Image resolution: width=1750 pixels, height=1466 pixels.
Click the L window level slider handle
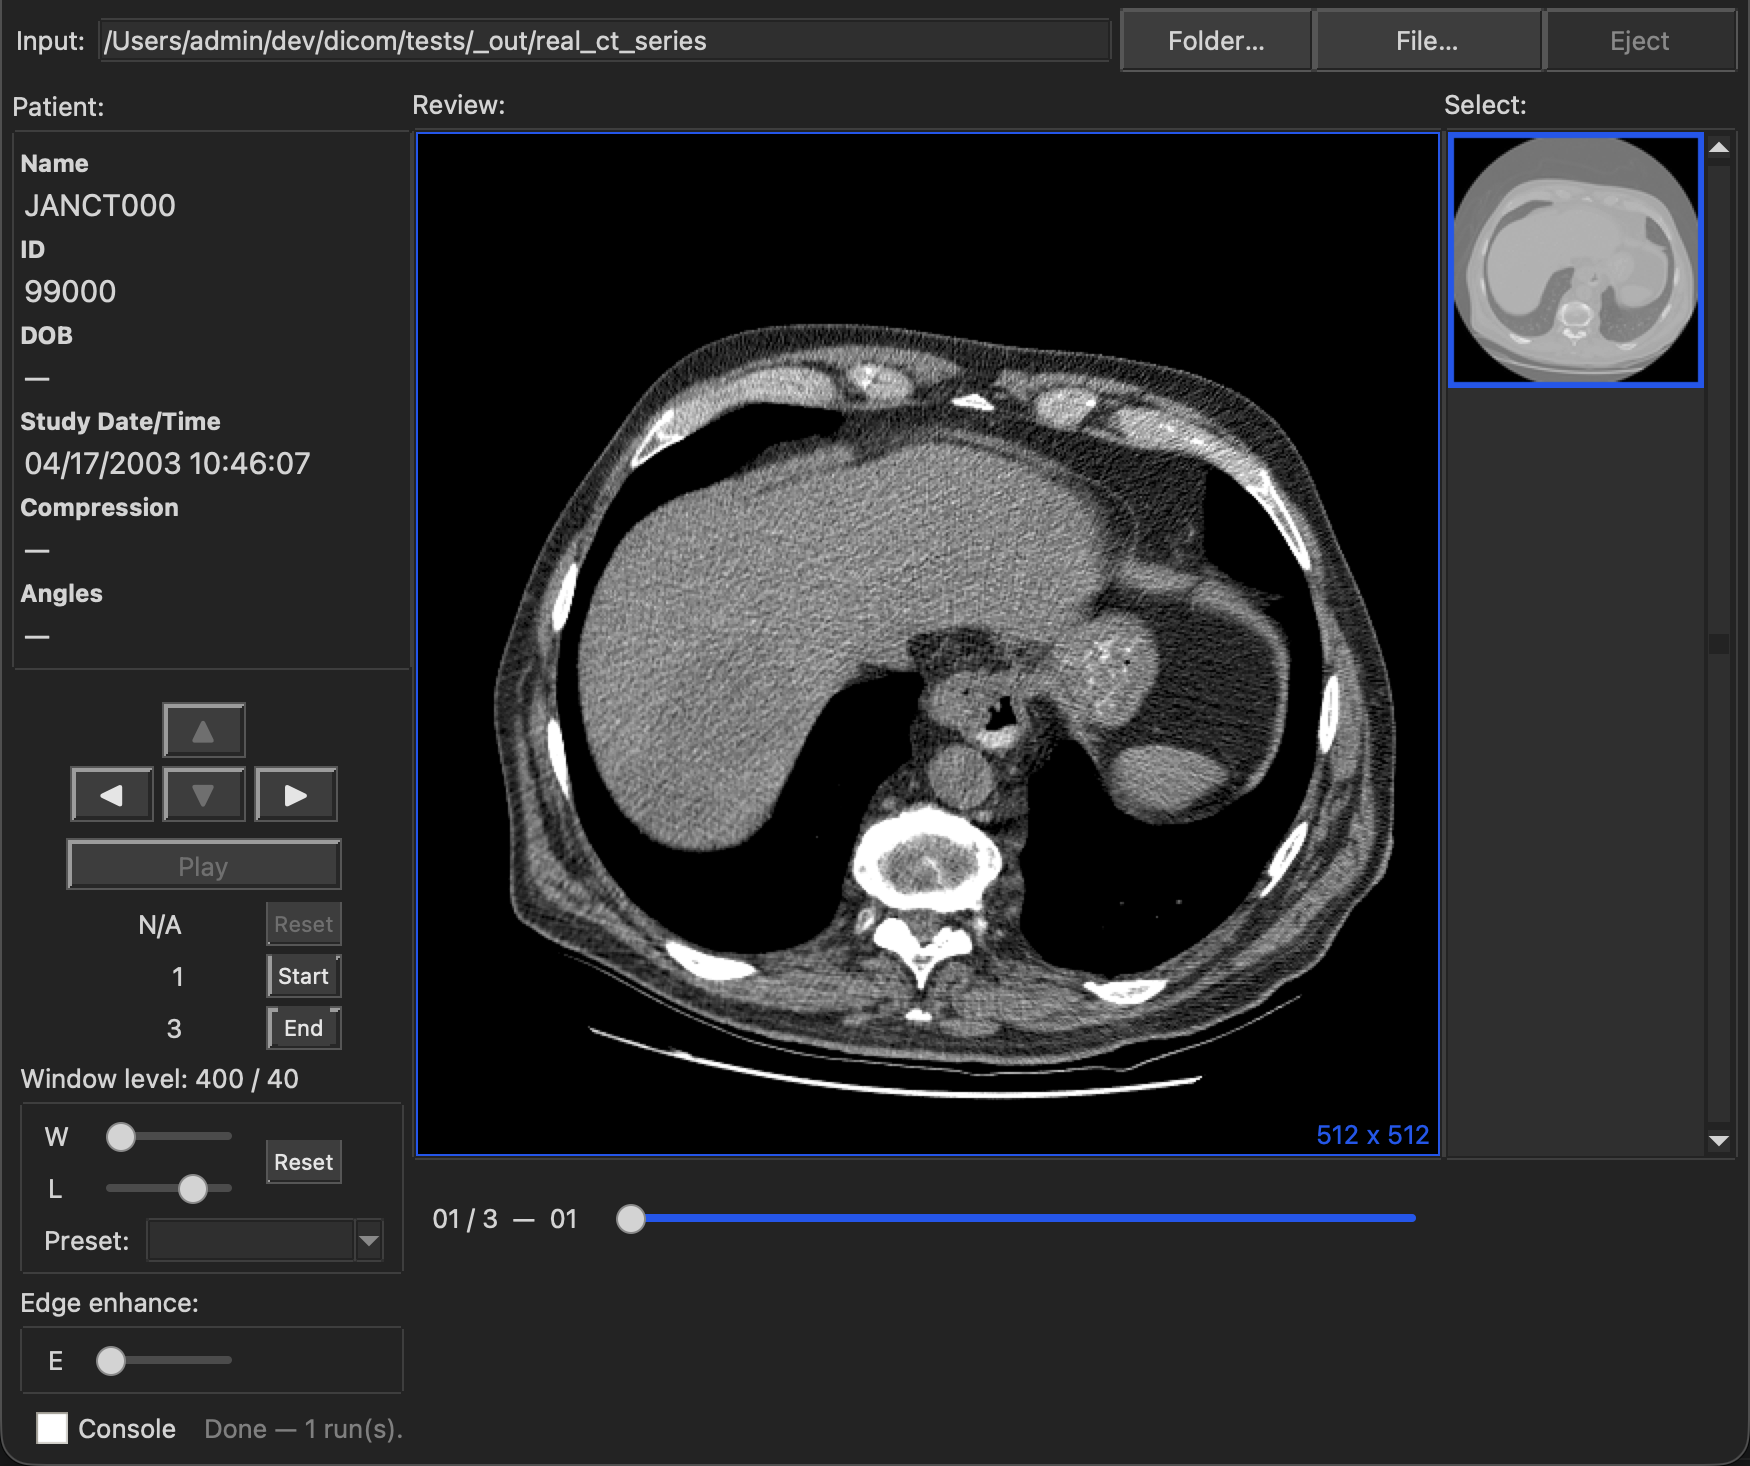tap(193, 1189)
